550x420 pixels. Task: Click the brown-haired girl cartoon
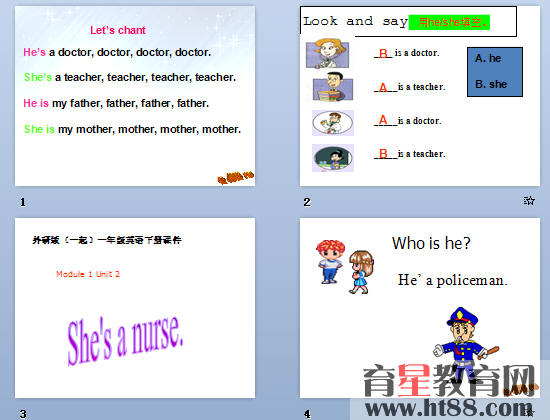(x=361, y=272)
